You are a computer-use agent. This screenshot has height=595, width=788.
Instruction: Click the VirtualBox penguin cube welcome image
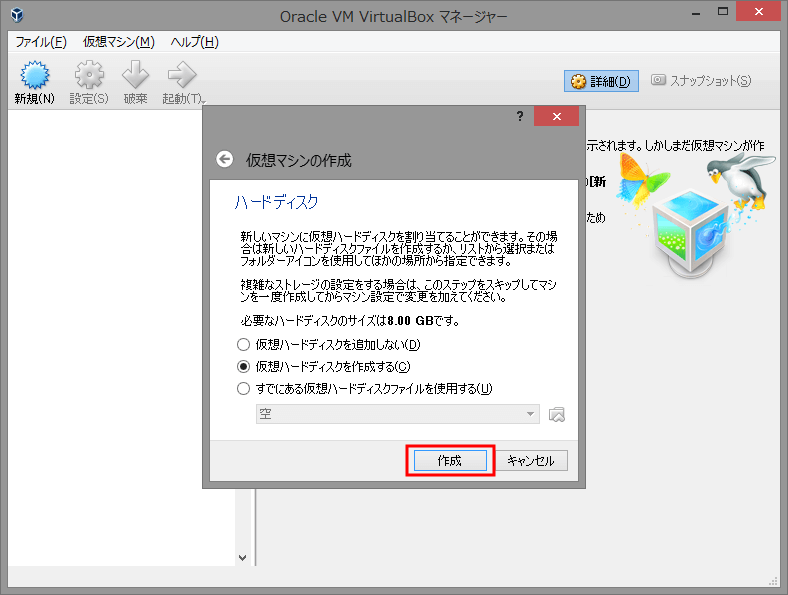(696, 215)
